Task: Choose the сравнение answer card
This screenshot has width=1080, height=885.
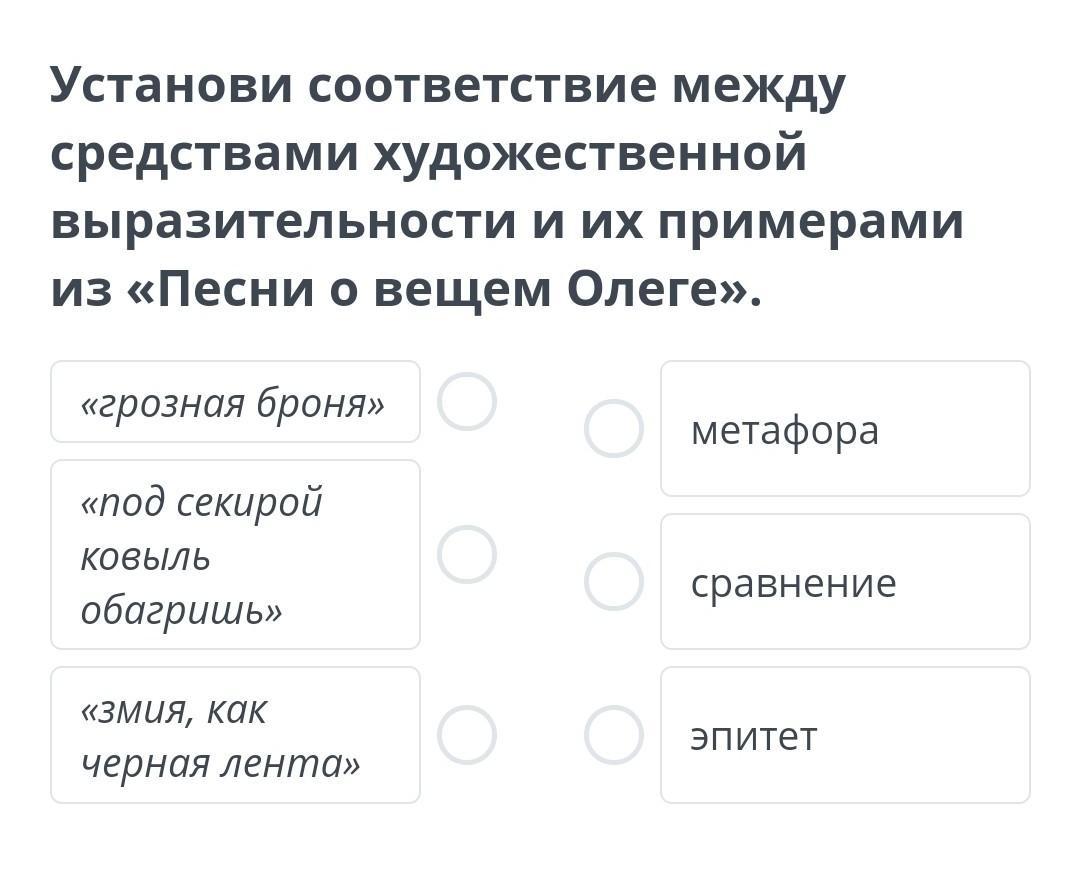Action: tap(845, 581)
